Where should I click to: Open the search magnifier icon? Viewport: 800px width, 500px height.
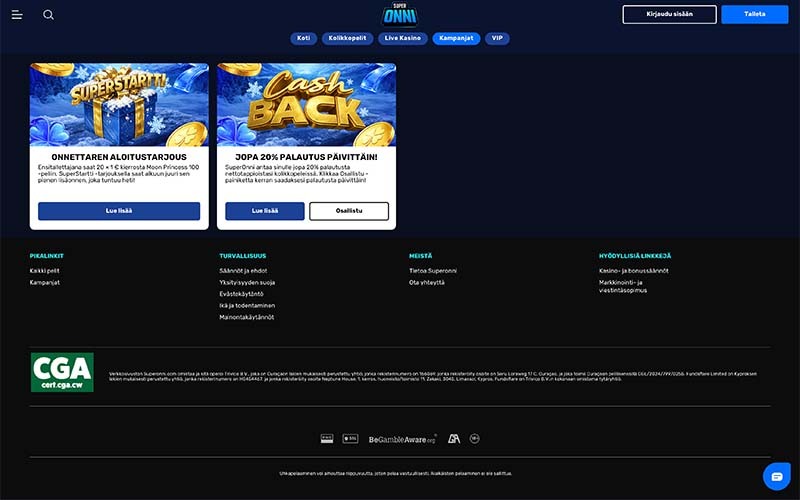tap(48, 15)
